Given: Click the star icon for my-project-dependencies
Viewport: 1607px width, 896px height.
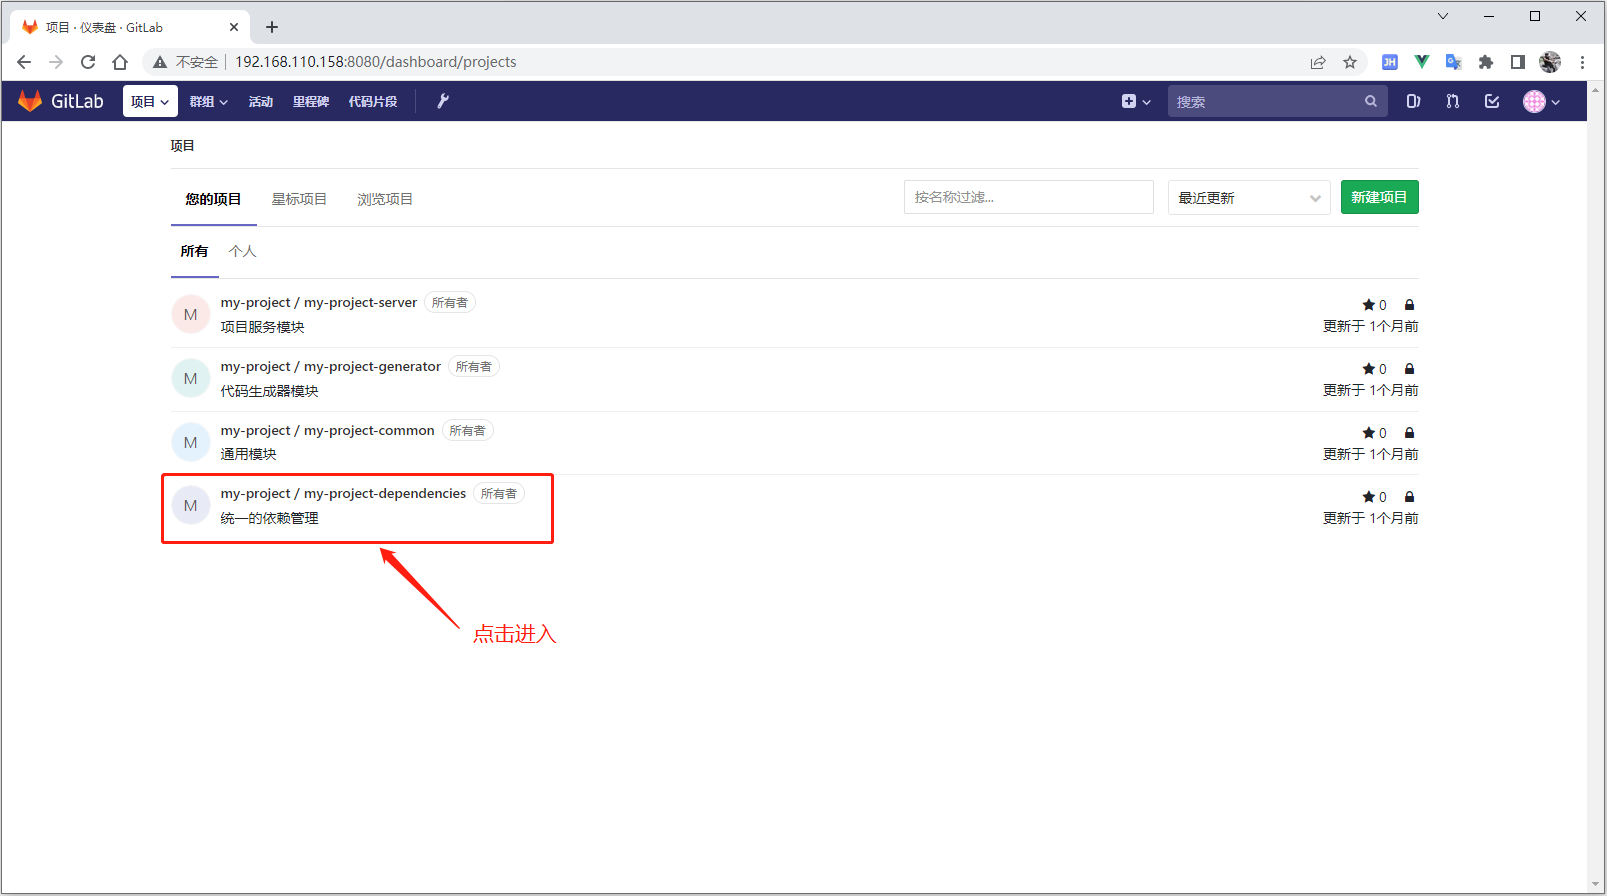Looking at the screenshot, I should click(1368, 497).
